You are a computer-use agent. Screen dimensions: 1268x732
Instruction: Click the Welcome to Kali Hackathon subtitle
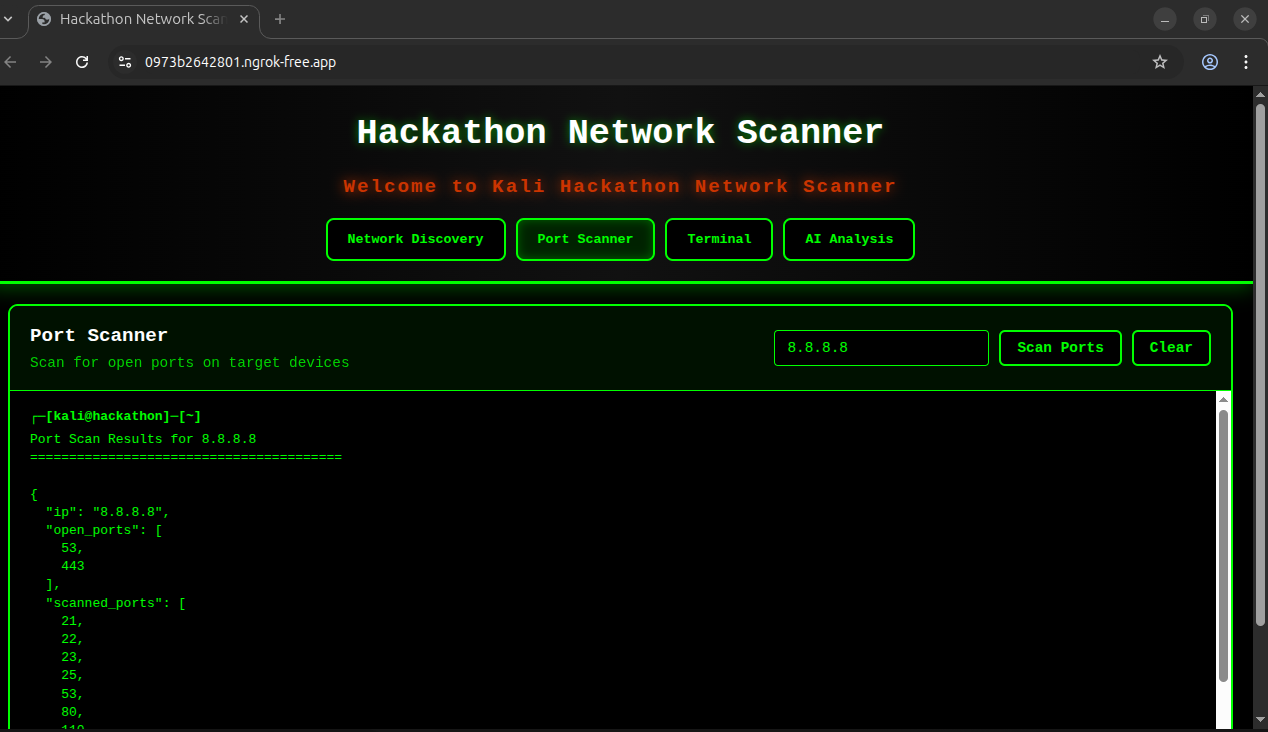click(620, 186)
